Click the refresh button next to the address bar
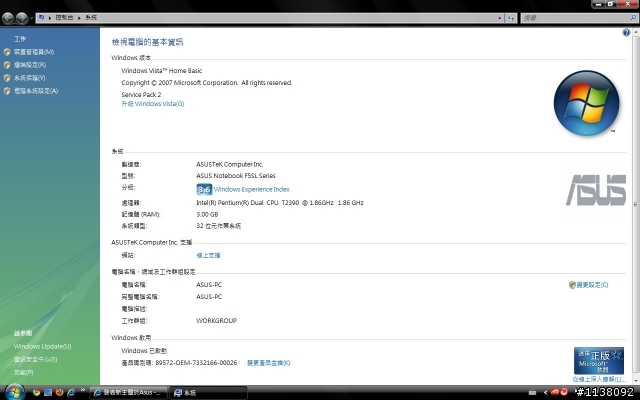Screen dimensions: 640x400 (x=511, y=18)
